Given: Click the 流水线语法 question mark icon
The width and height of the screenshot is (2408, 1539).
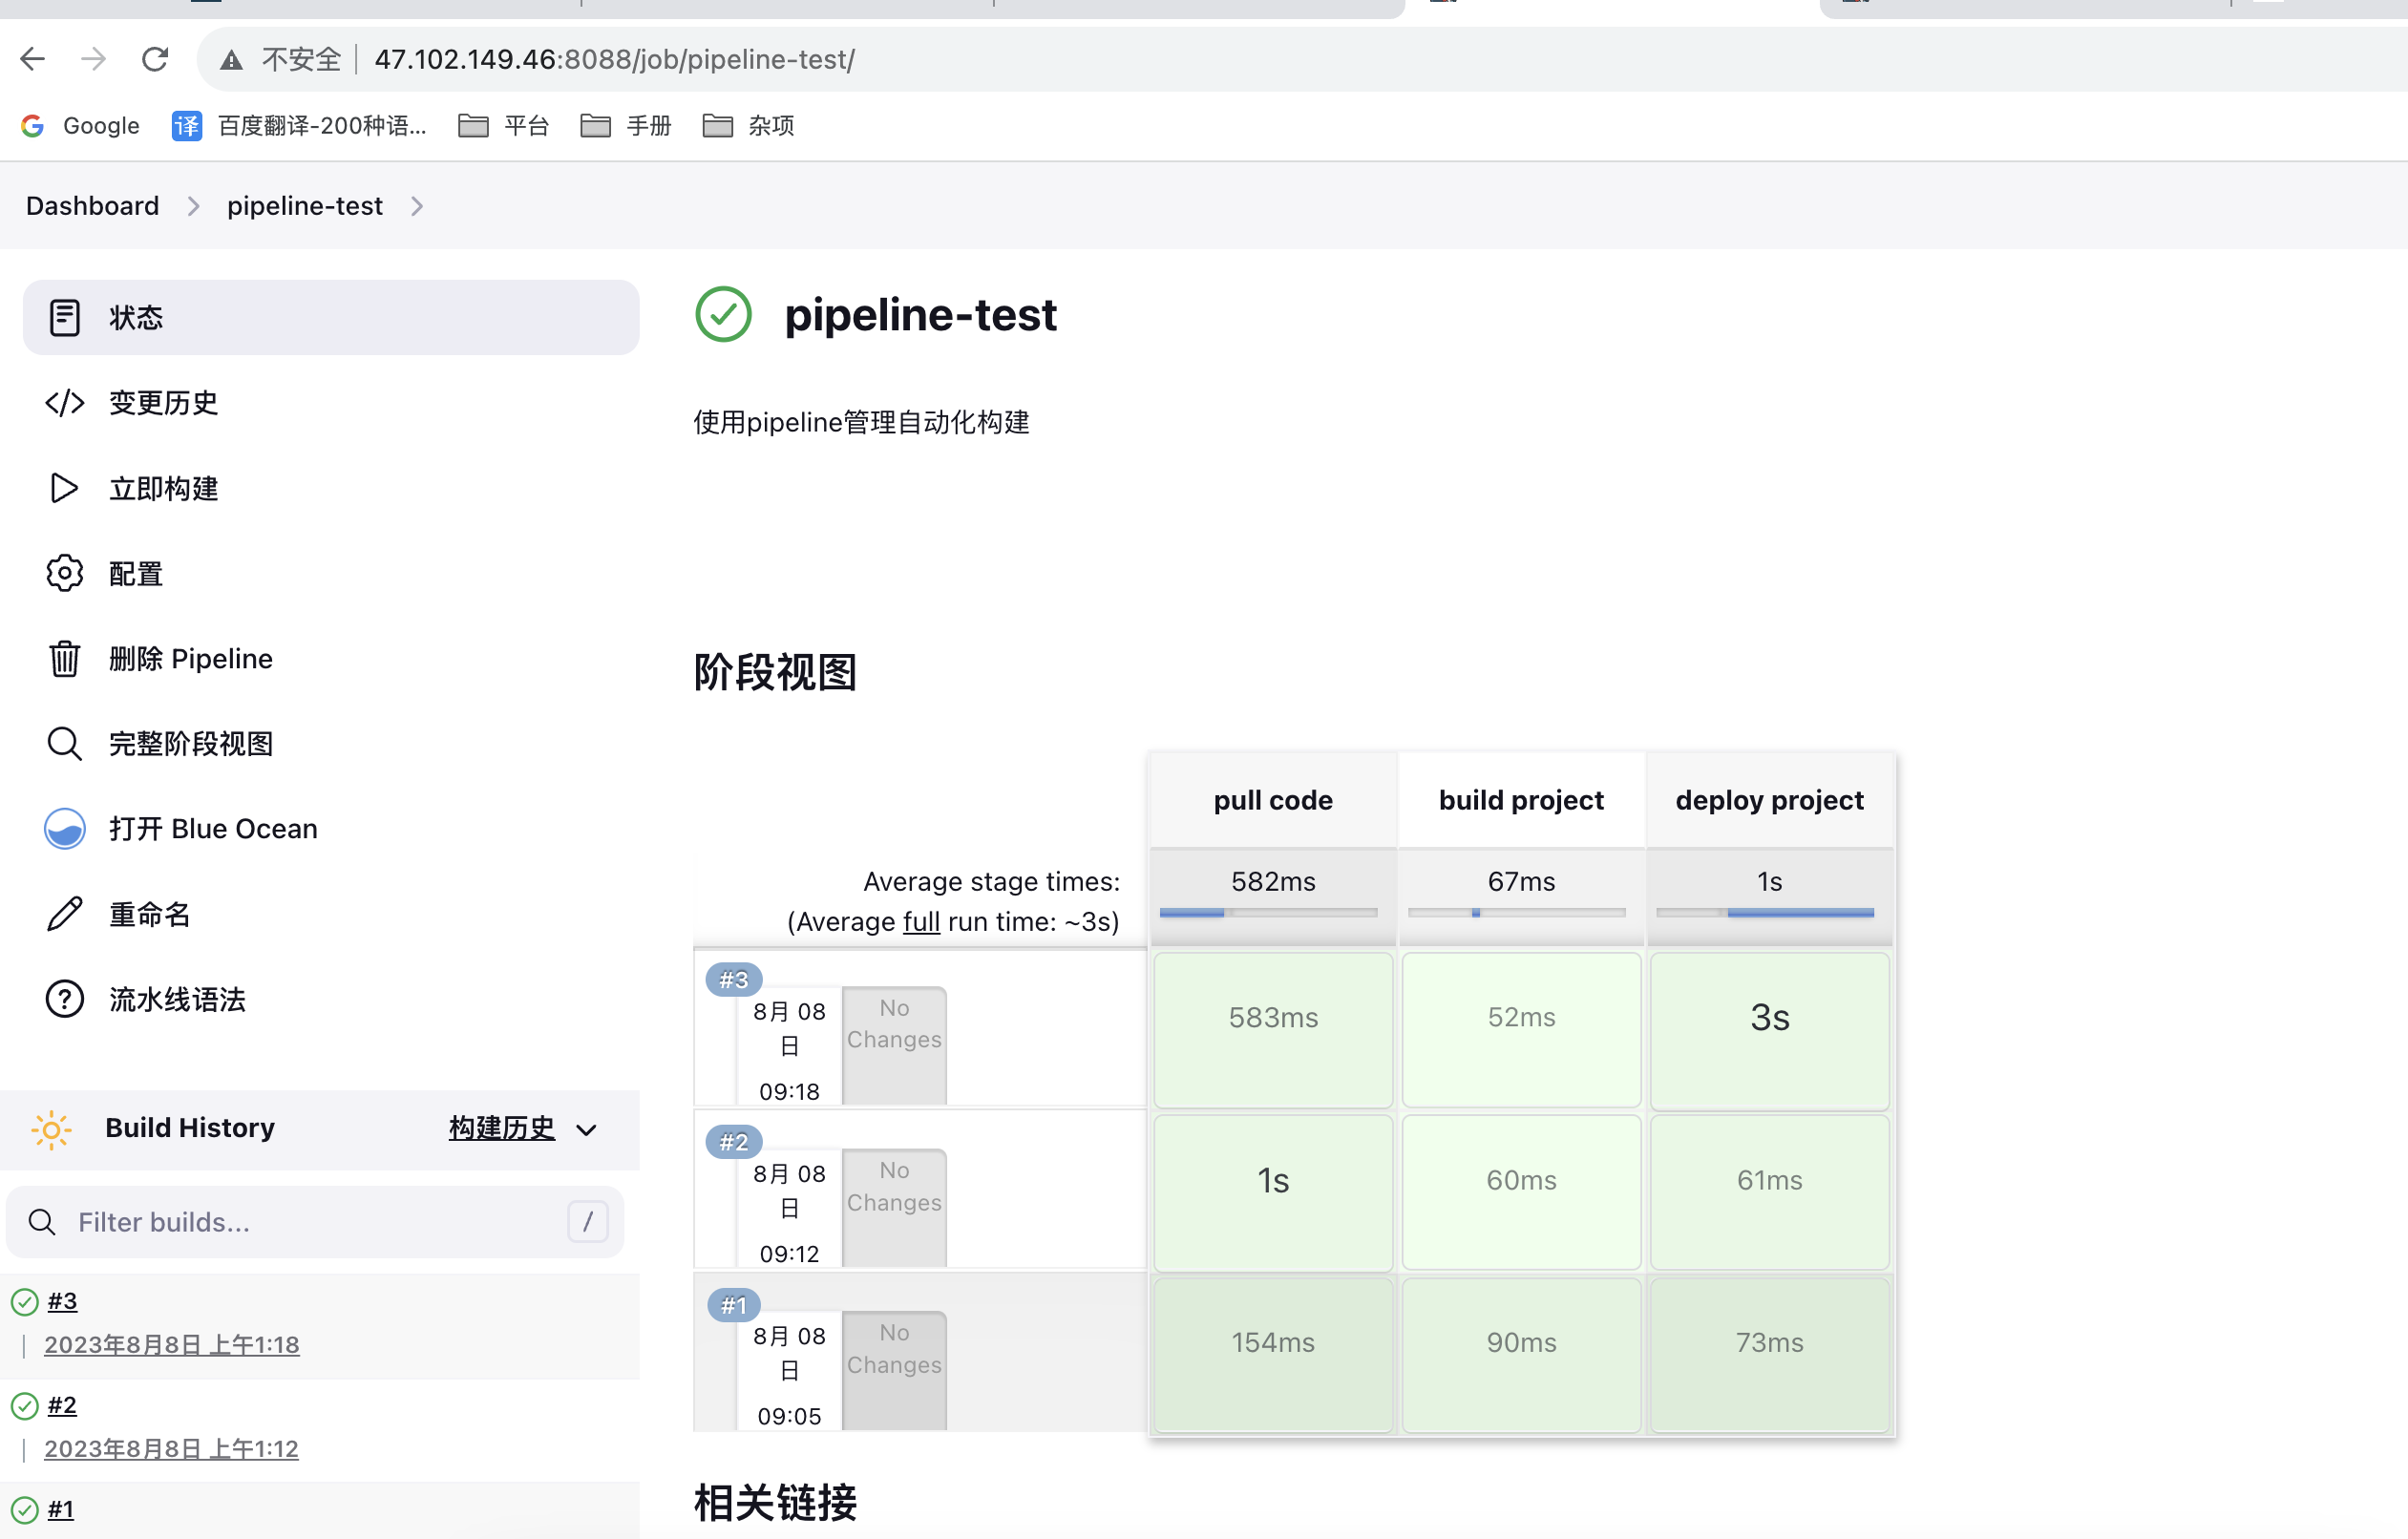Looking at the screenshot, I should point(65,999).
